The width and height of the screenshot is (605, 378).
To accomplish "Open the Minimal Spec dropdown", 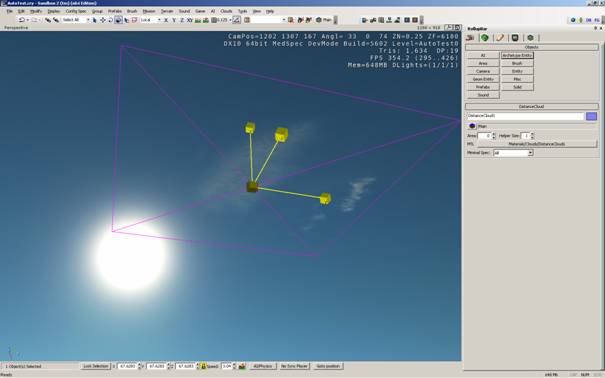I will pos(513,153).
